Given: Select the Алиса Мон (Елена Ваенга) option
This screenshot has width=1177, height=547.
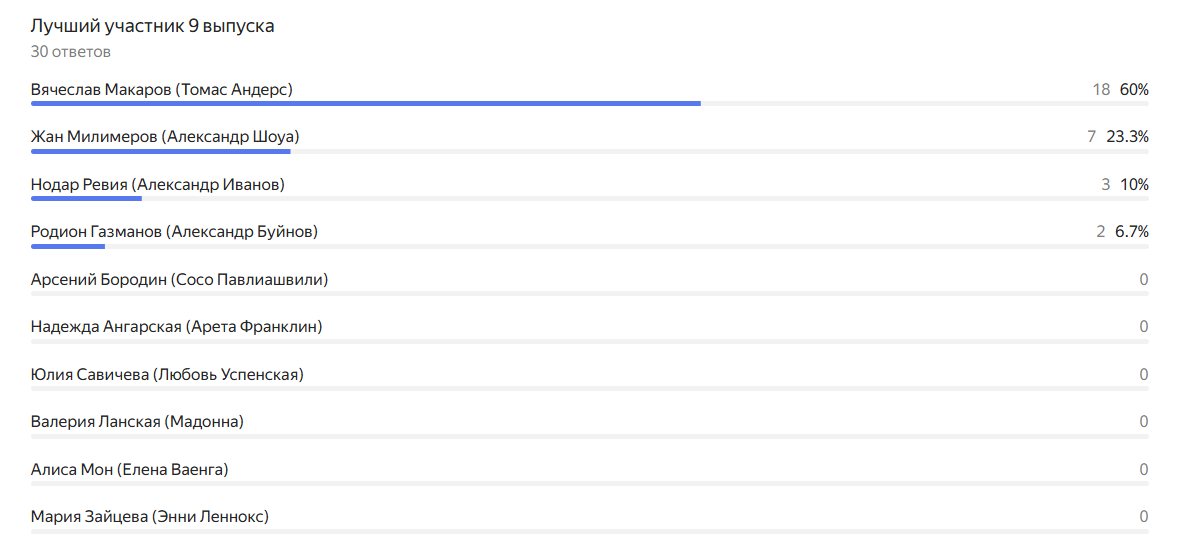Looking at the screenshot, I should [129, 470].
